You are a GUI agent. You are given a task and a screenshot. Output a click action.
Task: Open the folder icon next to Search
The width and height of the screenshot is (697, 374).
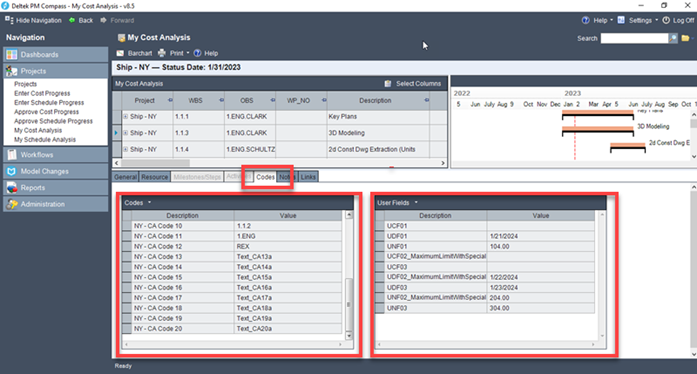click(x=685, y=38)
